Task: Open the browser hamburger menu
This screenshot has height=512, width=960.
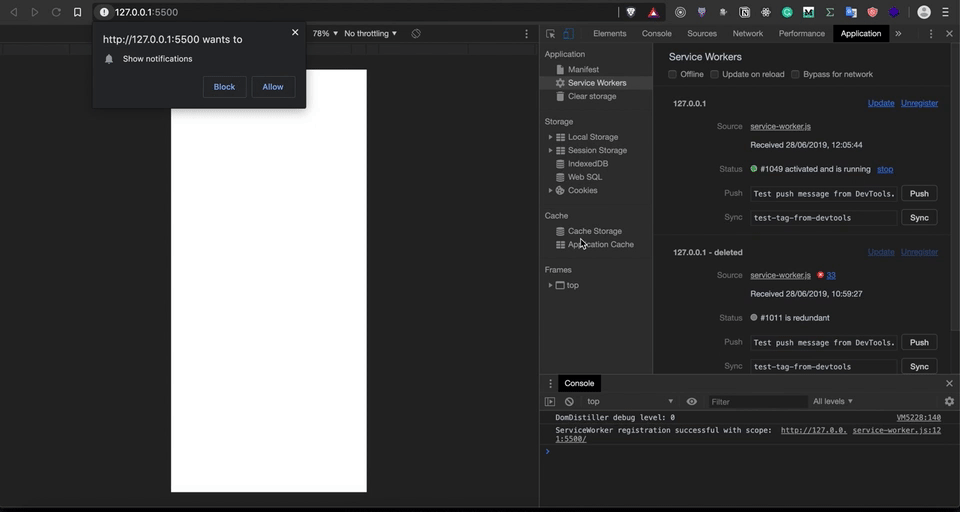Action: click(x=946, y=12)
